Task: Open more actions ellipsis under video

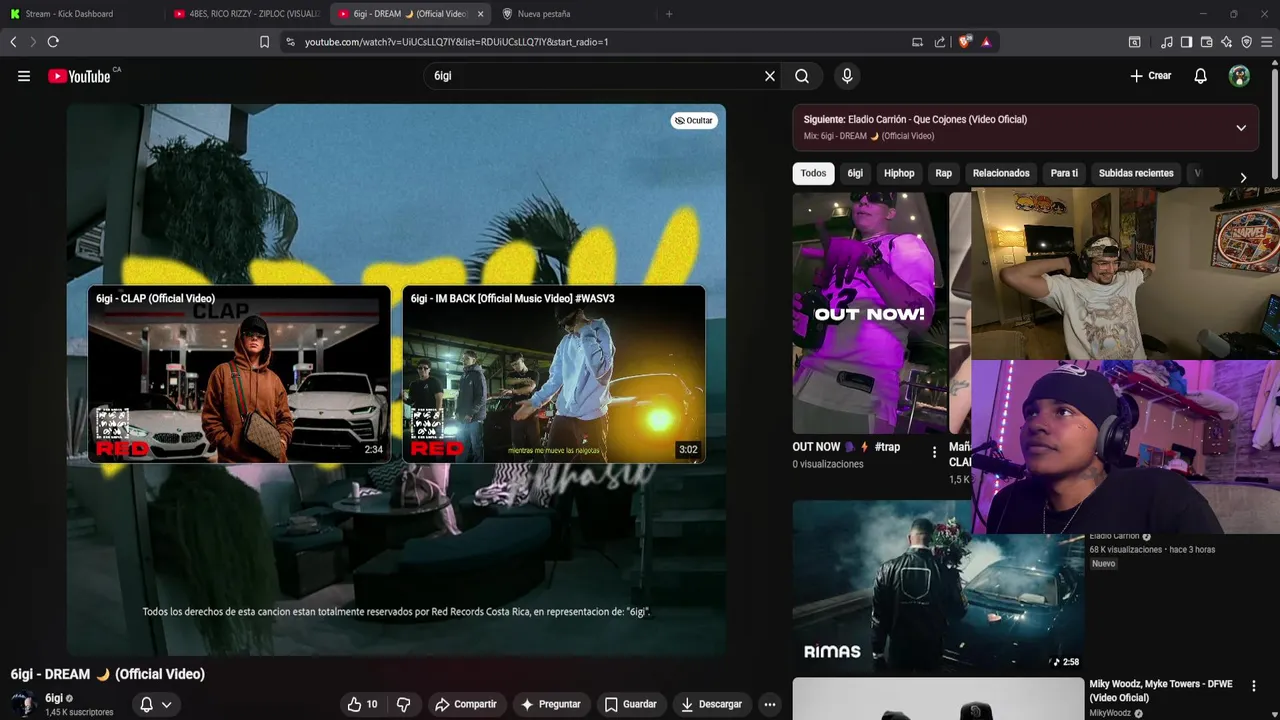Action: (770, 704)
